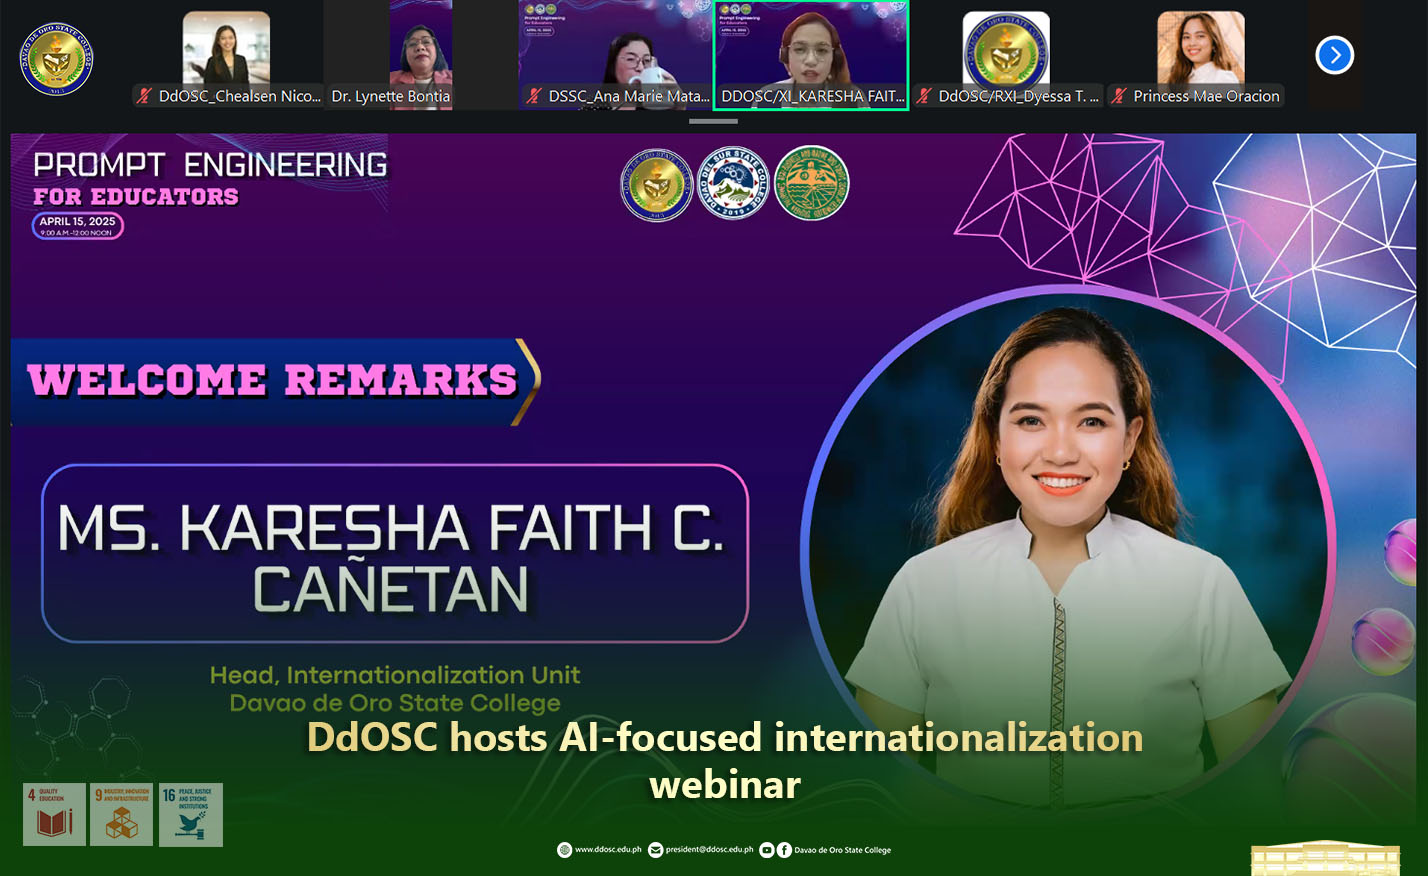Click the SDG 9 Industry Innovation icon
The height and width of the screenshot is (876, 1428).
[122, 815]
